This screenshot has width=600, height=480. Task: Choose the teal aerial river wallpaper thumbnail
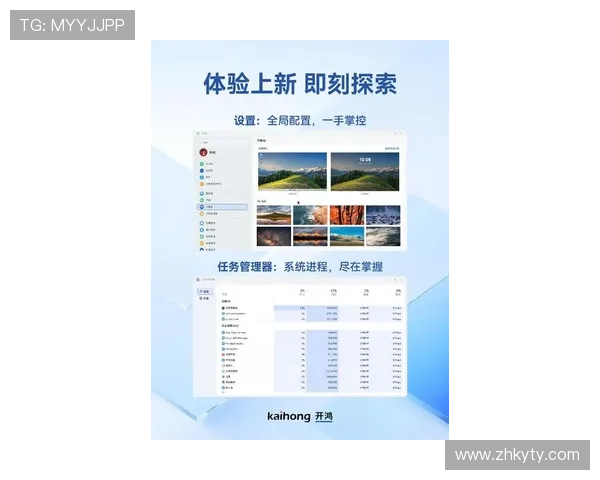pos(310,215)
